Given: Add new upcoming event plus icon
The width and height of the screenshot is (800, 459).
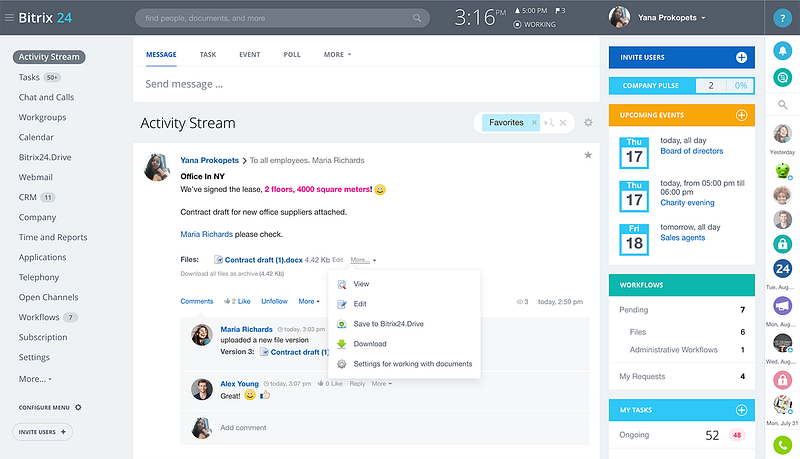Looking at the screenshot, I should [x=741, y=115].
